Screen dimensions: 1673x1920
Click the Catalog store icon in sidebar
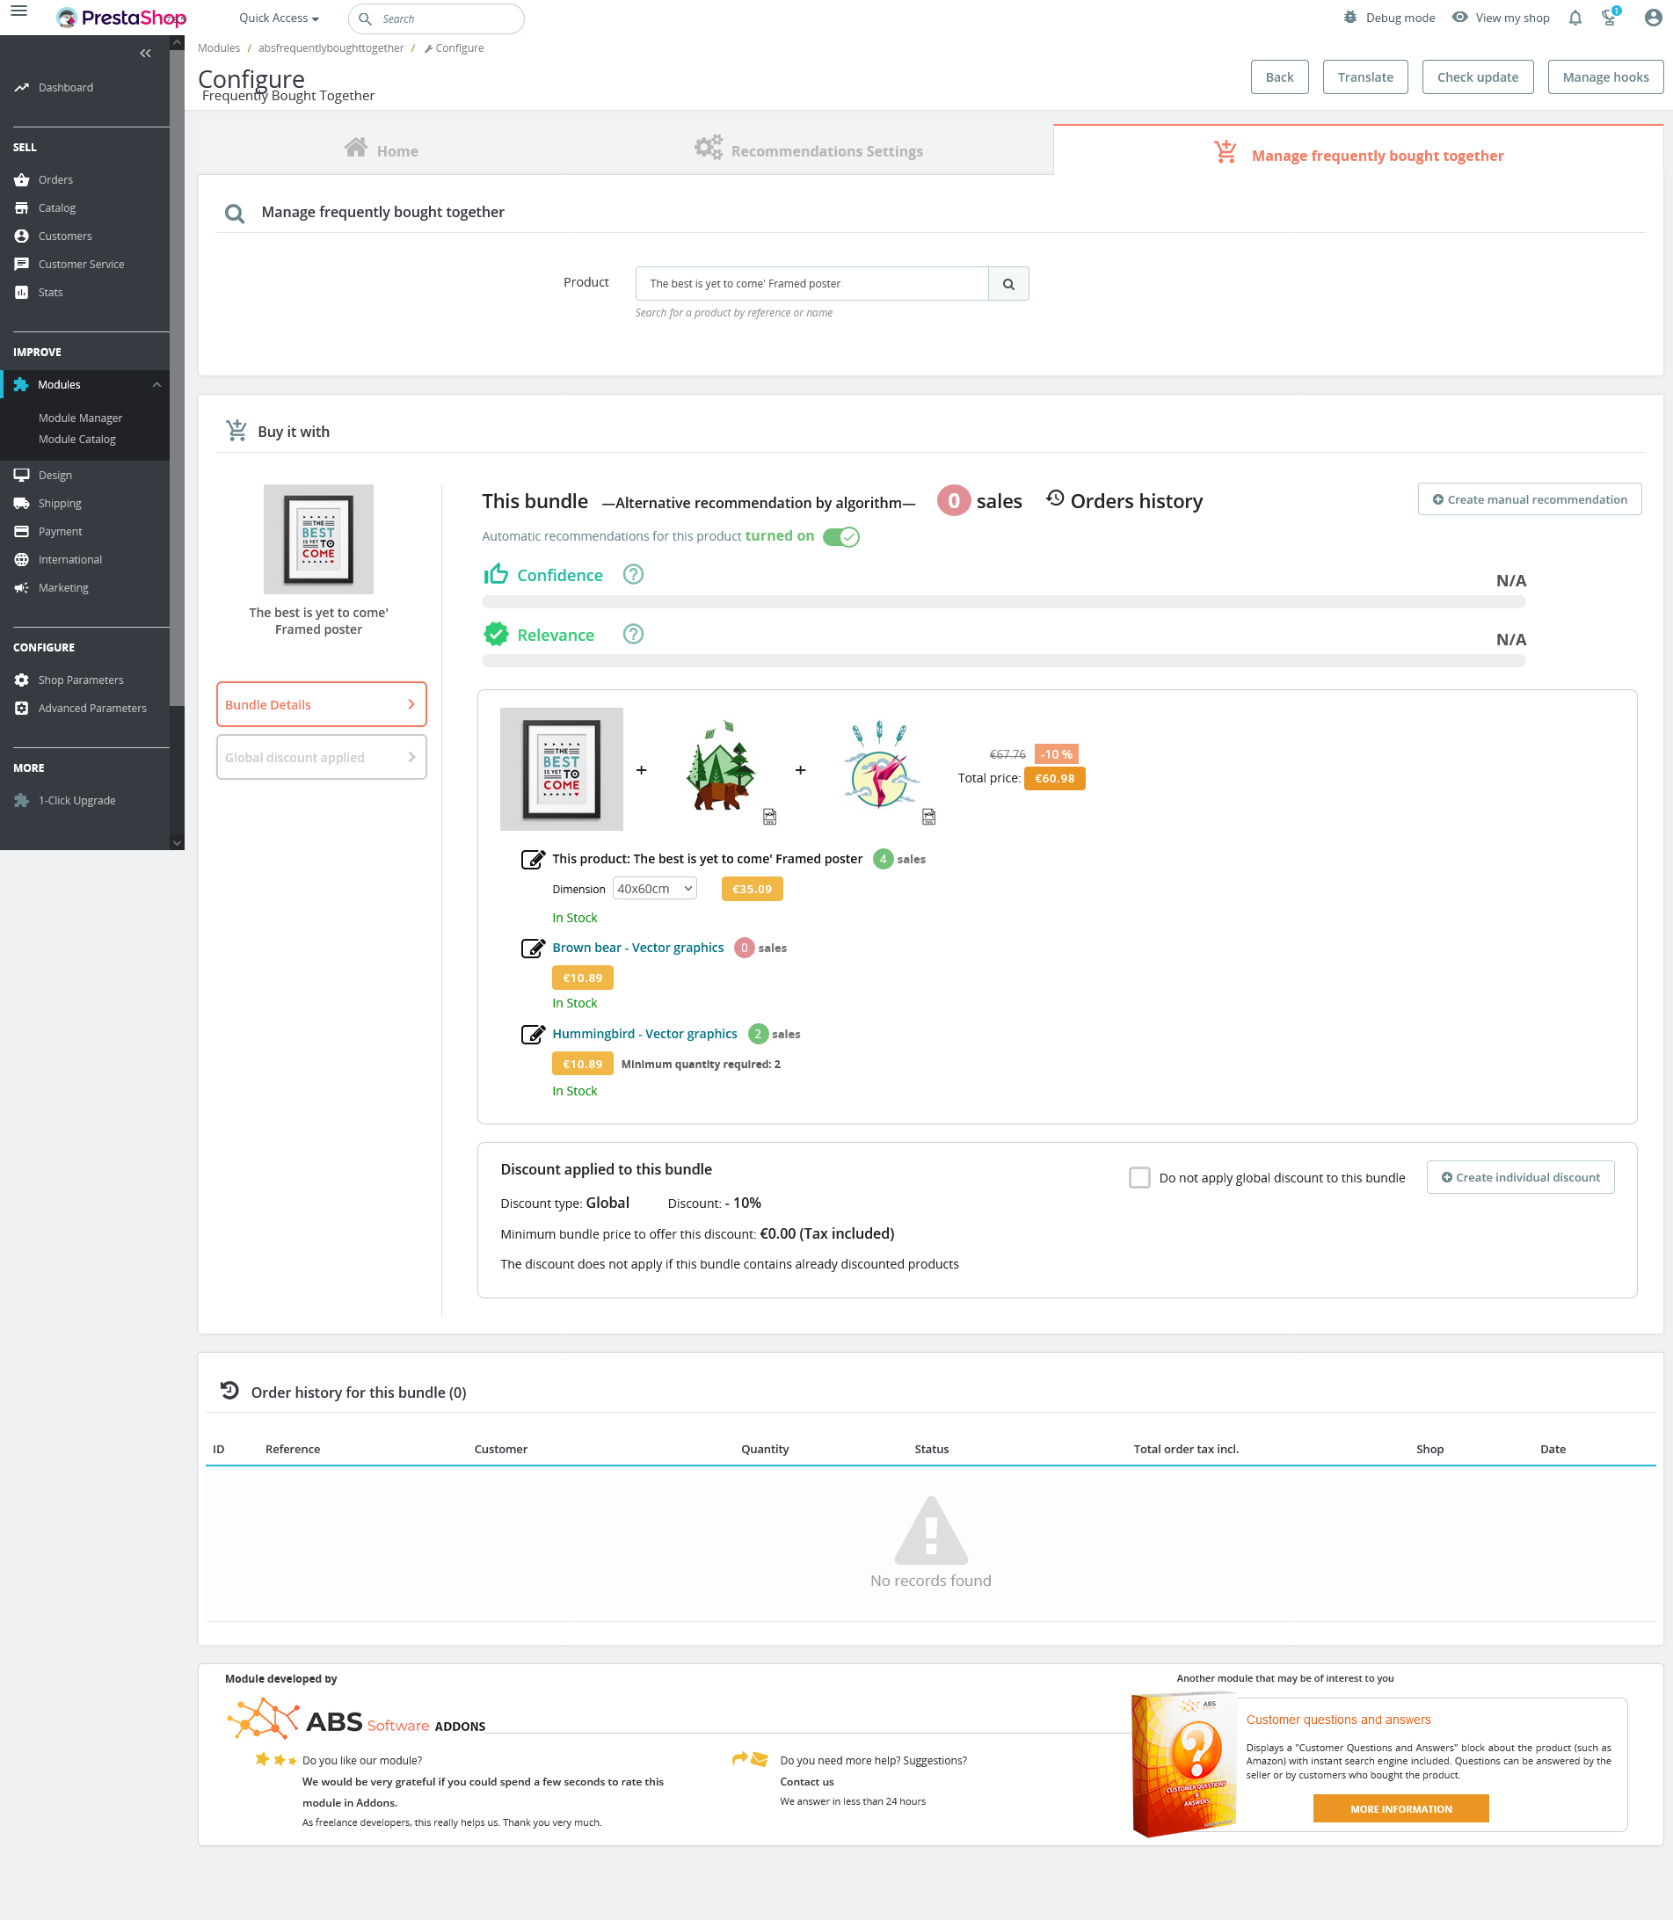click(x=21, y=208)
